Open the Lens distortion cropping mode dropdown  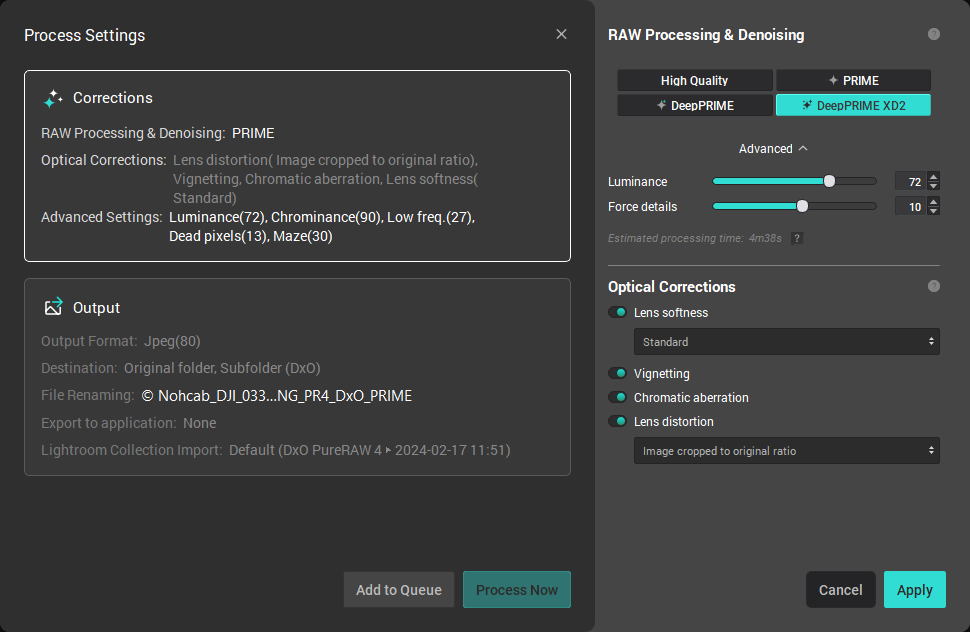pos(786,450)
